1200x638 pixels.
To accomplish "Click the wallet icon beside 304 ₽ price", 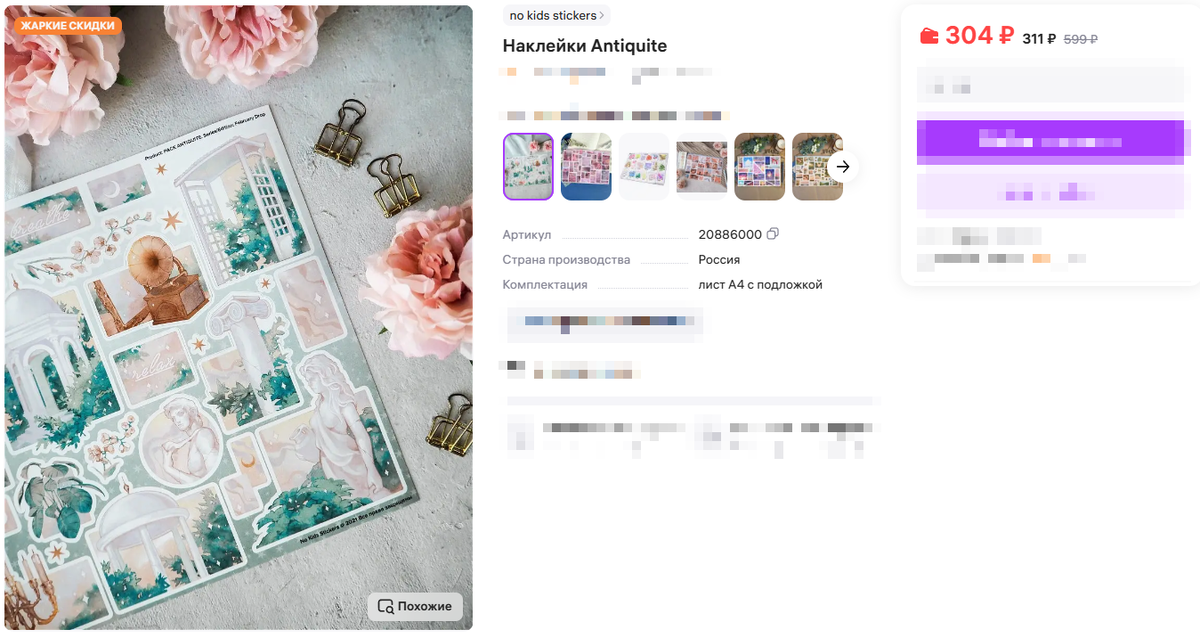I will pos(929,36).
